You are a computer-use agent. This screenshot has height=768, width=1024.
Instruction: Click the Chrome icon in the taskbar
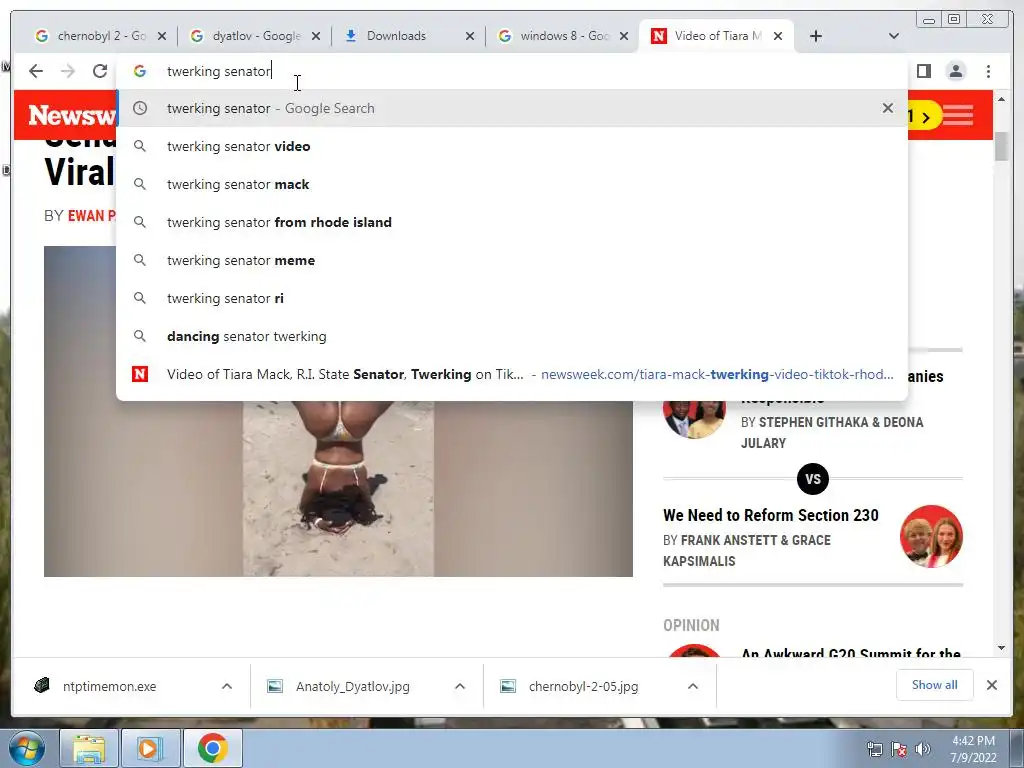[x=212, y=748]
